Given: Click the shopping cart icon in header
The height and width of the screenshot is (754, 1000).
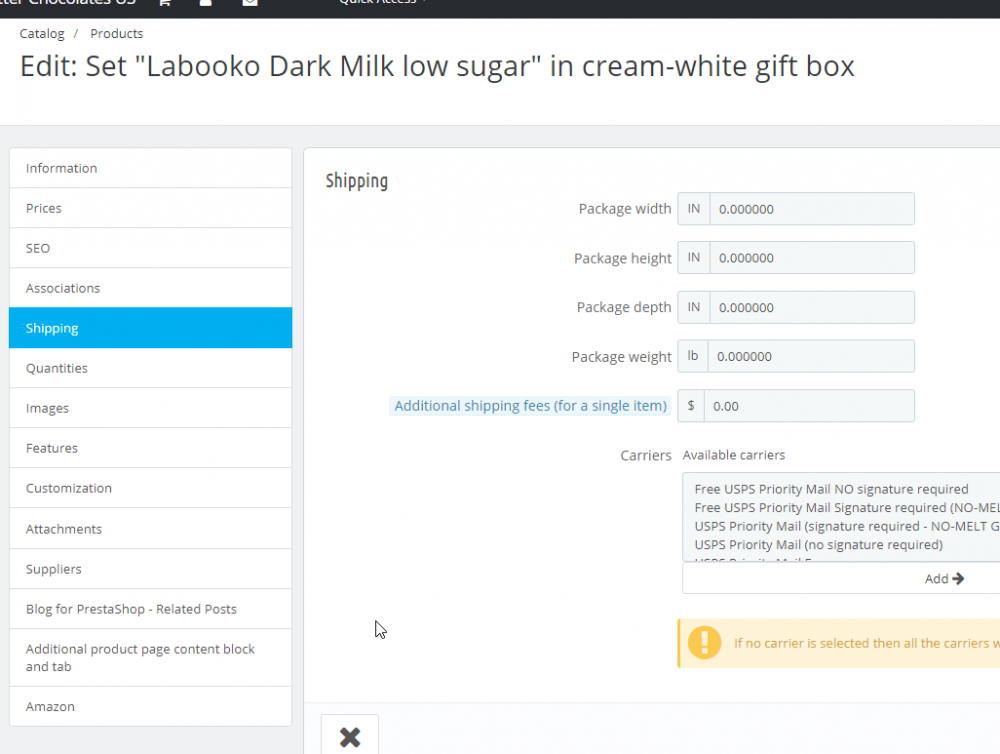Looking at the screenshot, I should tap(165, 3).
